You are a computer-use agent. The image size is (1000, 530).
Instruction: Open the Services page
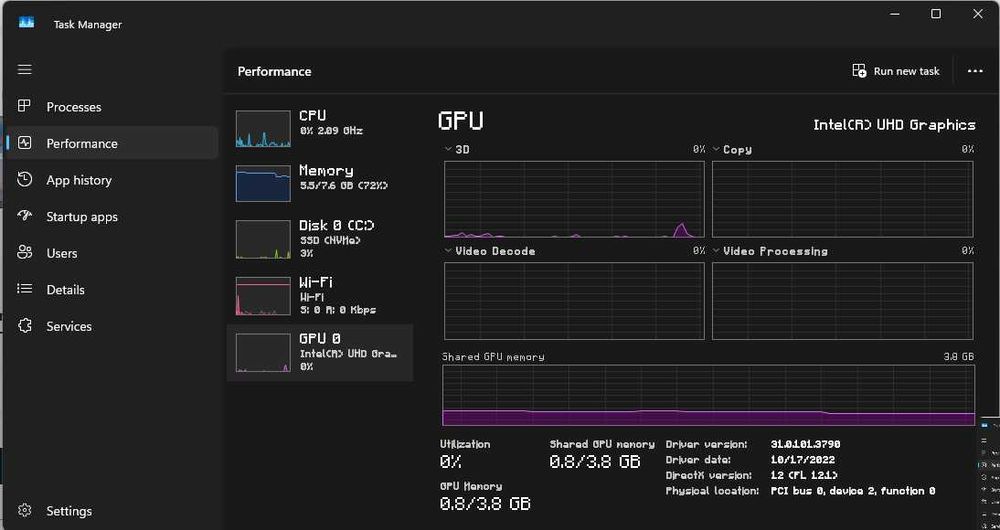click(112, 326)
